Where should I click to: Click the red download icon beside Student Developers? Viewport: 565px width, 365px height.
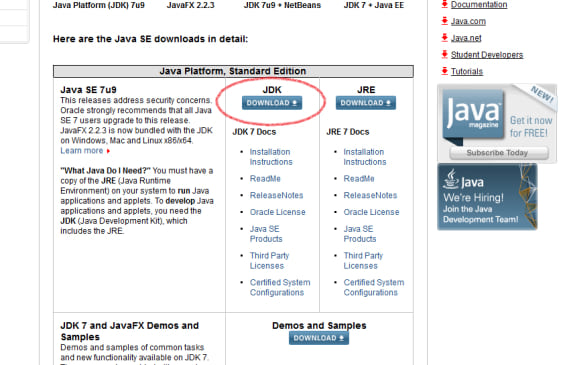click(445, 54)
